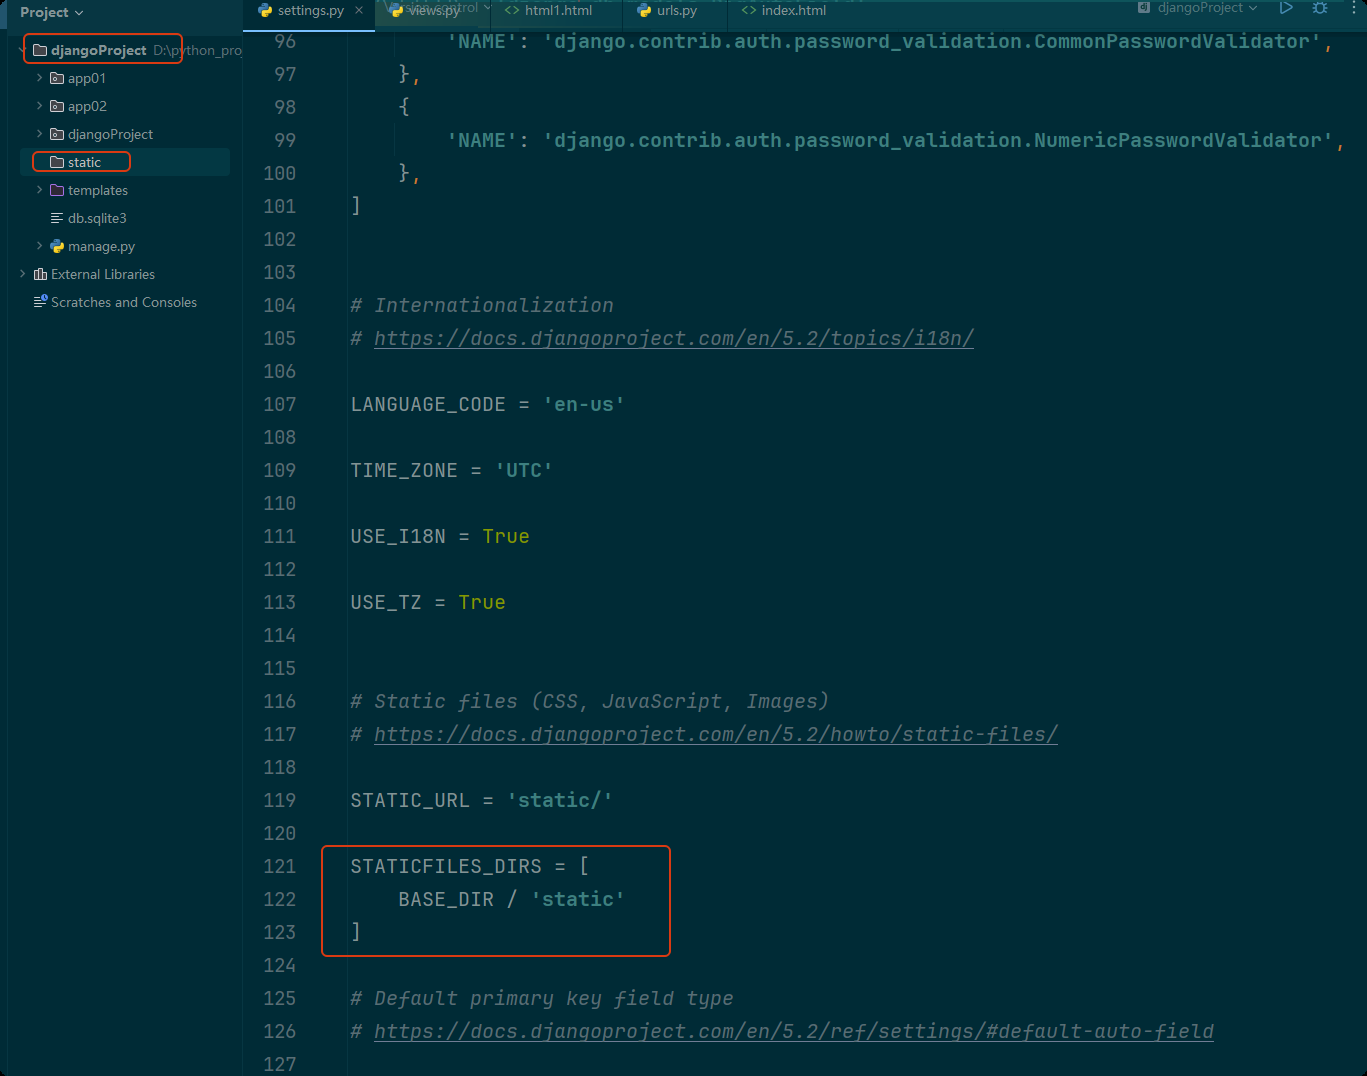Click the purple templates folder icon
The width and height of the screenshot is (1367, 1076).
click(57, 190)
